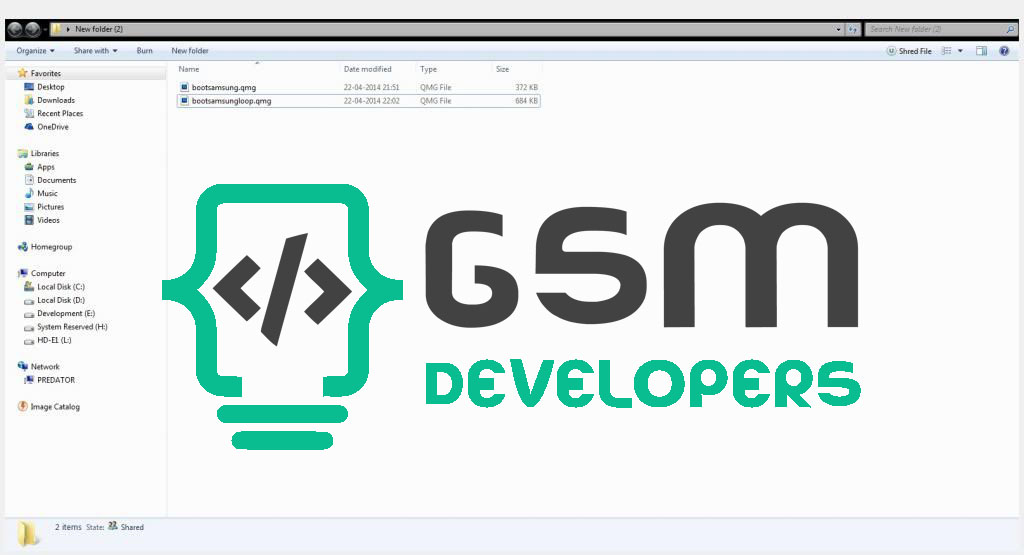Open Local Disk (D:)
Screen dimensions: 1024x555
pos(61,300)
